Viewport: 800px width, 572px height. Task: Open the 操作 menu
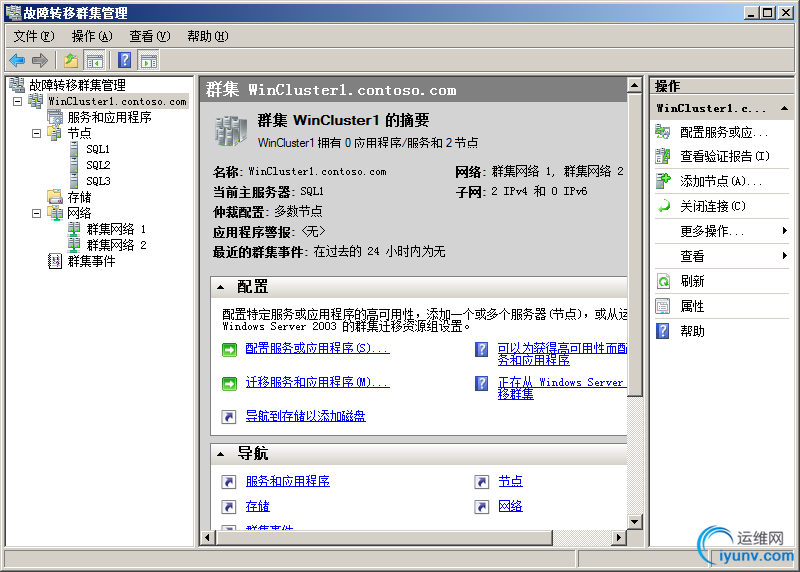click(x=92, y=36)
